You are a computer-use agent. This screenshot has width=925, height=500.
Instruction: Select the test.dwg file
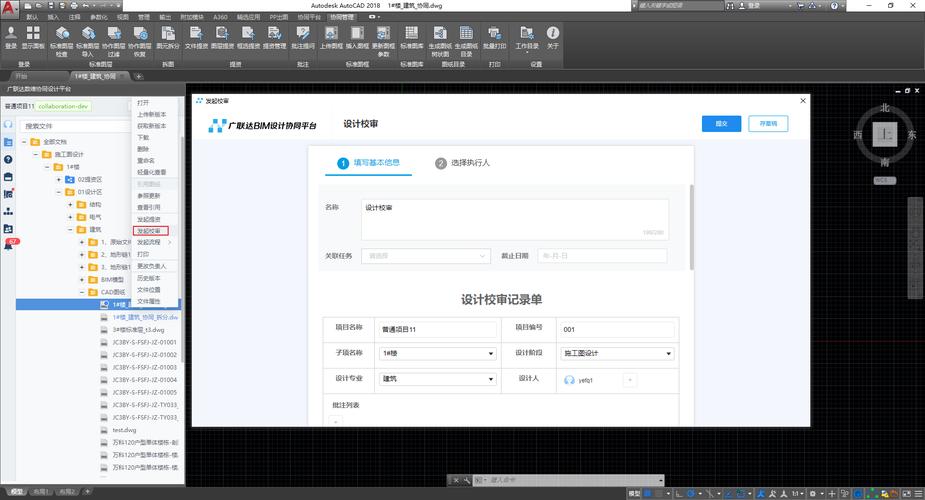(124, 430)
